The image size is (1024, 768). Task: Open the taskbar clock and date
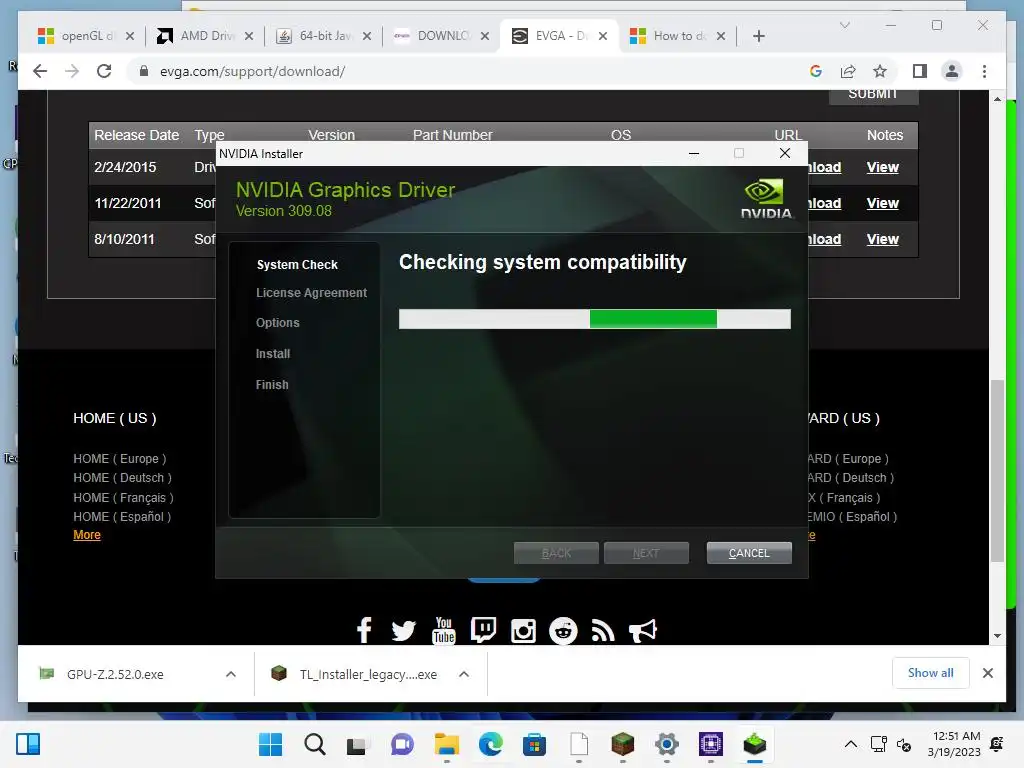(954, 744)
